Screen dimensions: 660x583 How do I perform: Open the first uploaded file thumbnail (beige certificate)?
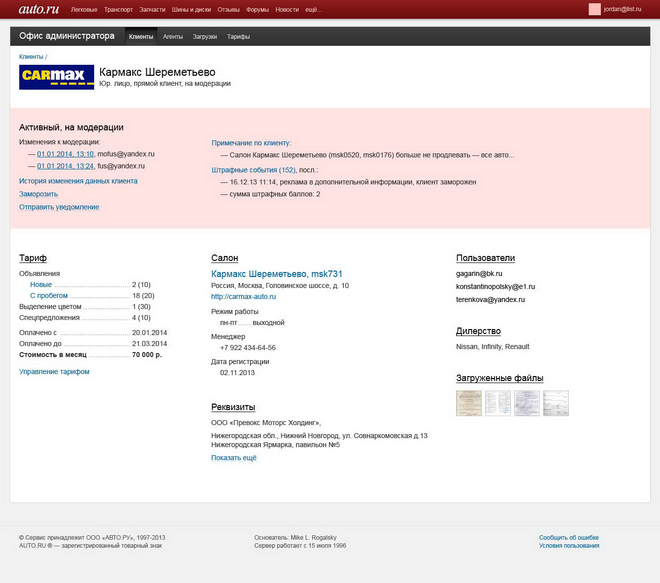coord(469,403)
